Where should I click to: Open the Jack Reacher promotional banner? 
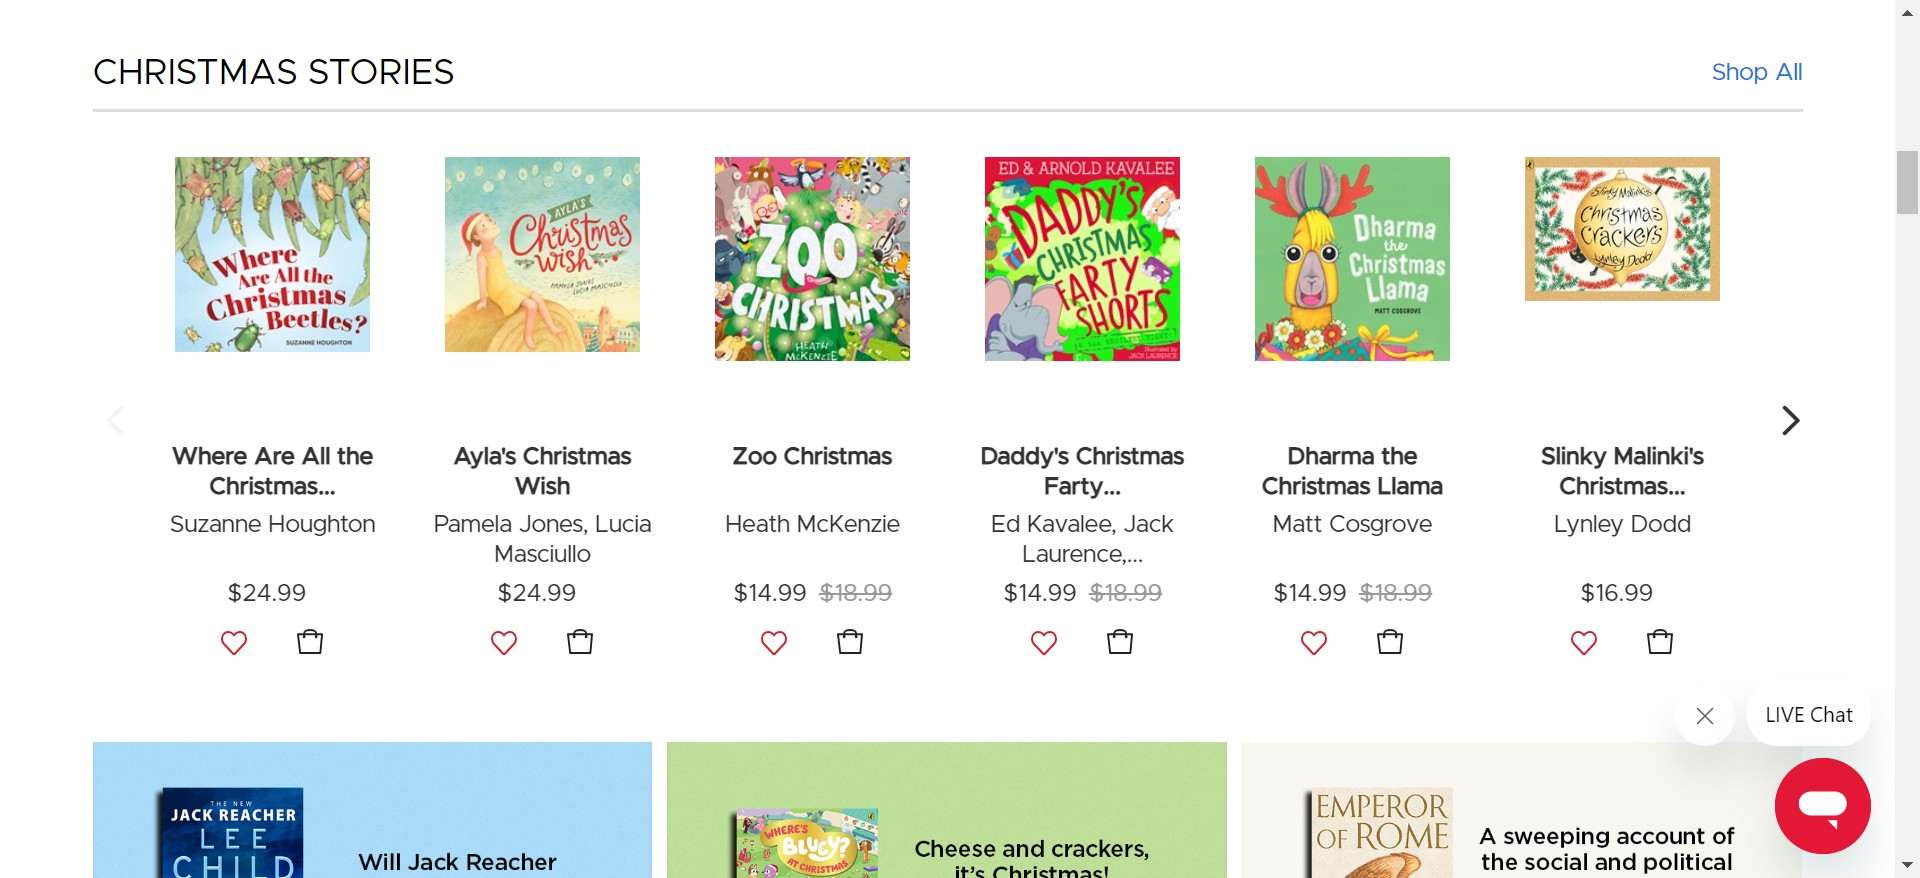372,810
